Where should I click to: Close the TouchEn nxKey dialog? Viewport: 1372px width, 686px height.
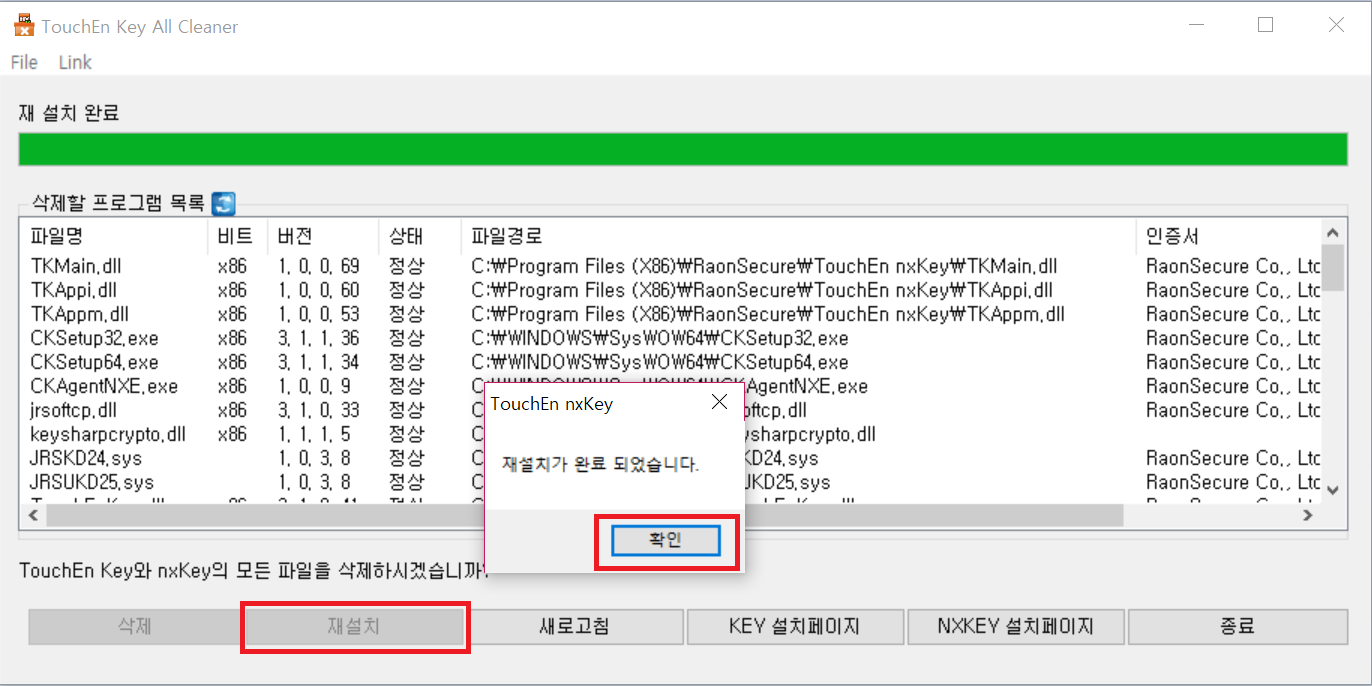pyautogui.click(x=719, y=403)
